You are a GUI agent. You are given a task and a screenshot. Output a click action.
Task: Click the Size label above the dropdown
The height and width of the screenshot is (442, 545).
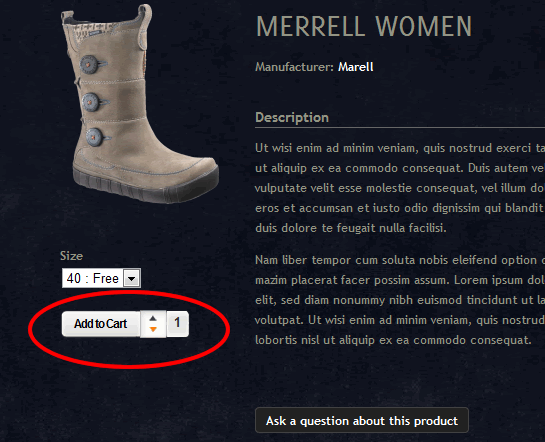pyautogui.click(x=71, y=256)
